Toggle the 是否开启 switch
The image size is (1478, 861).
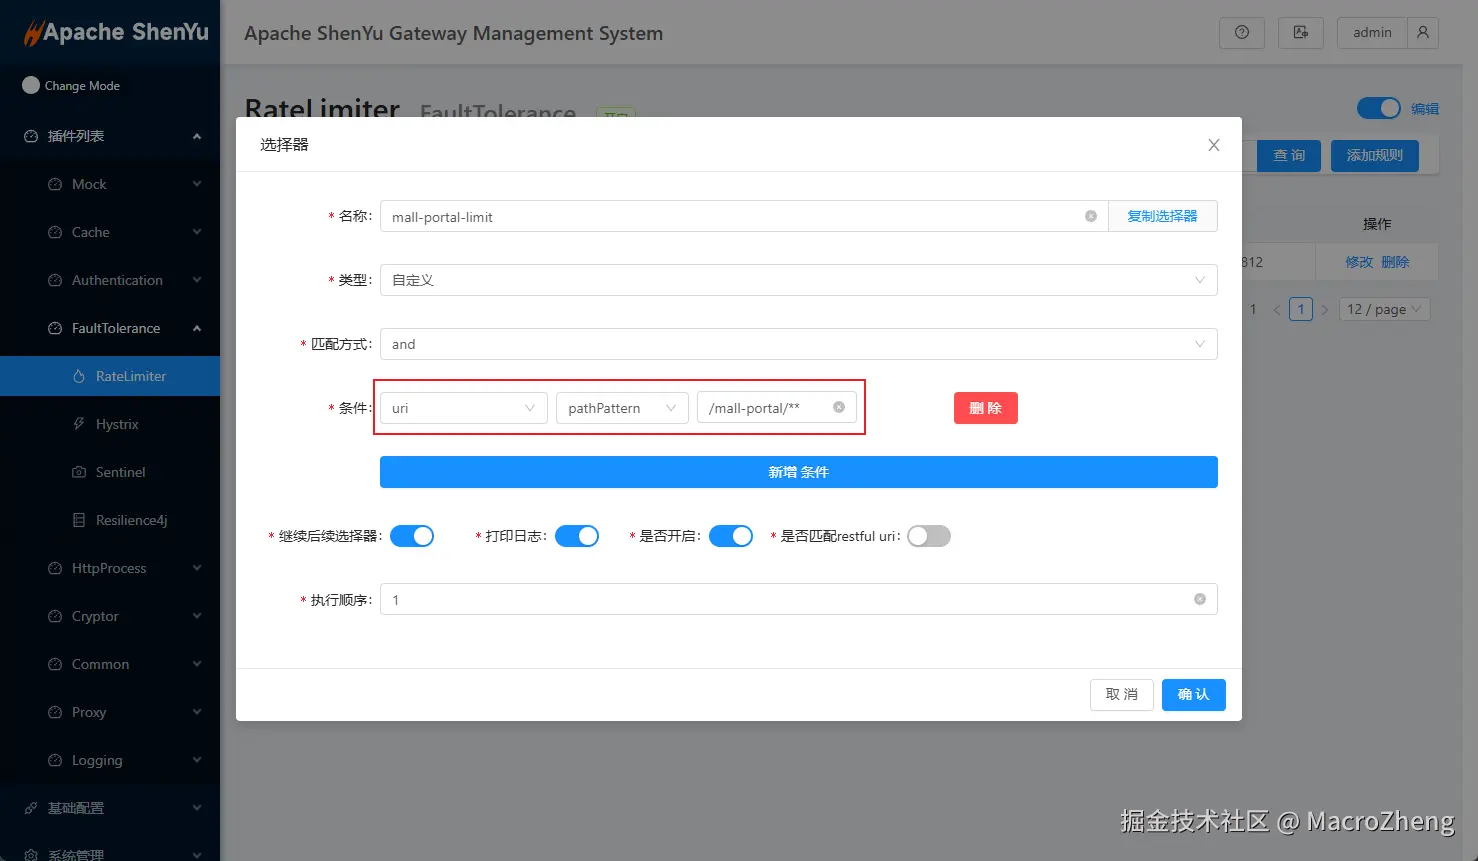pos(731,536)
